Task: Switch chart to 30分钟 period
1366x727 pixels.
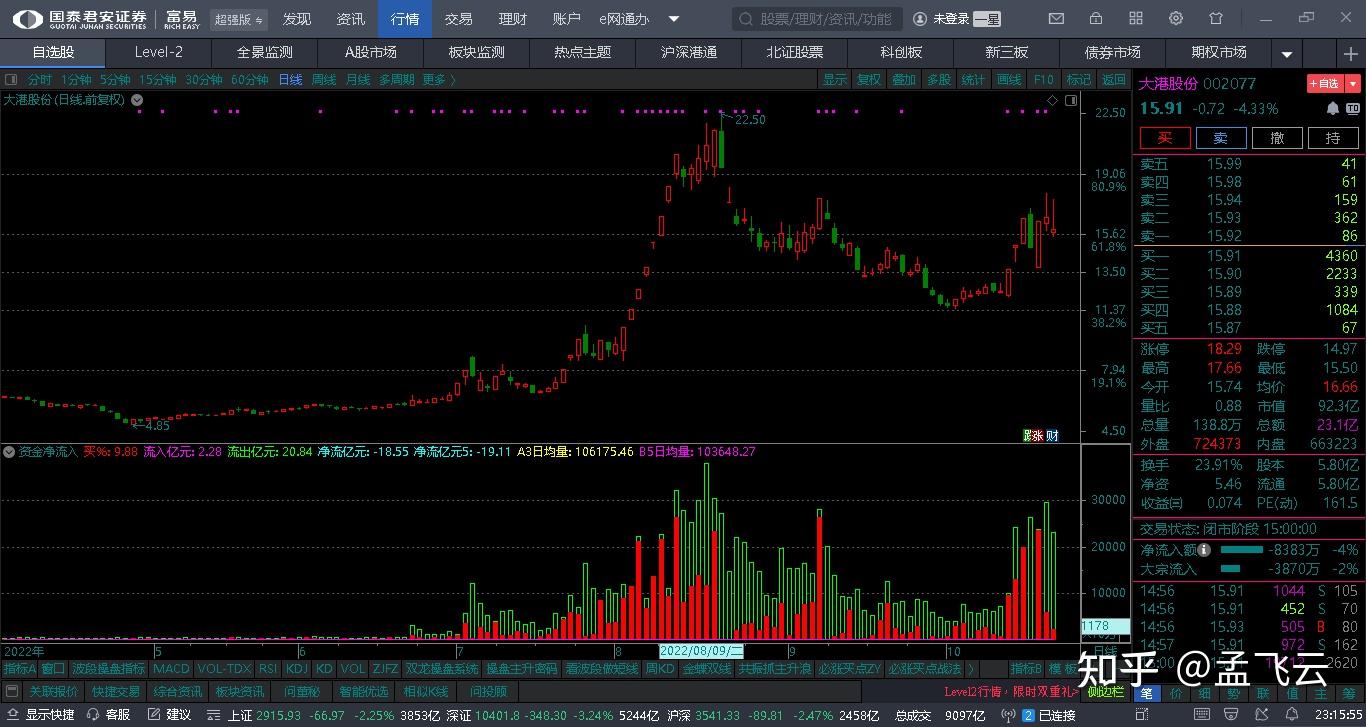Action: click(203, 80)
